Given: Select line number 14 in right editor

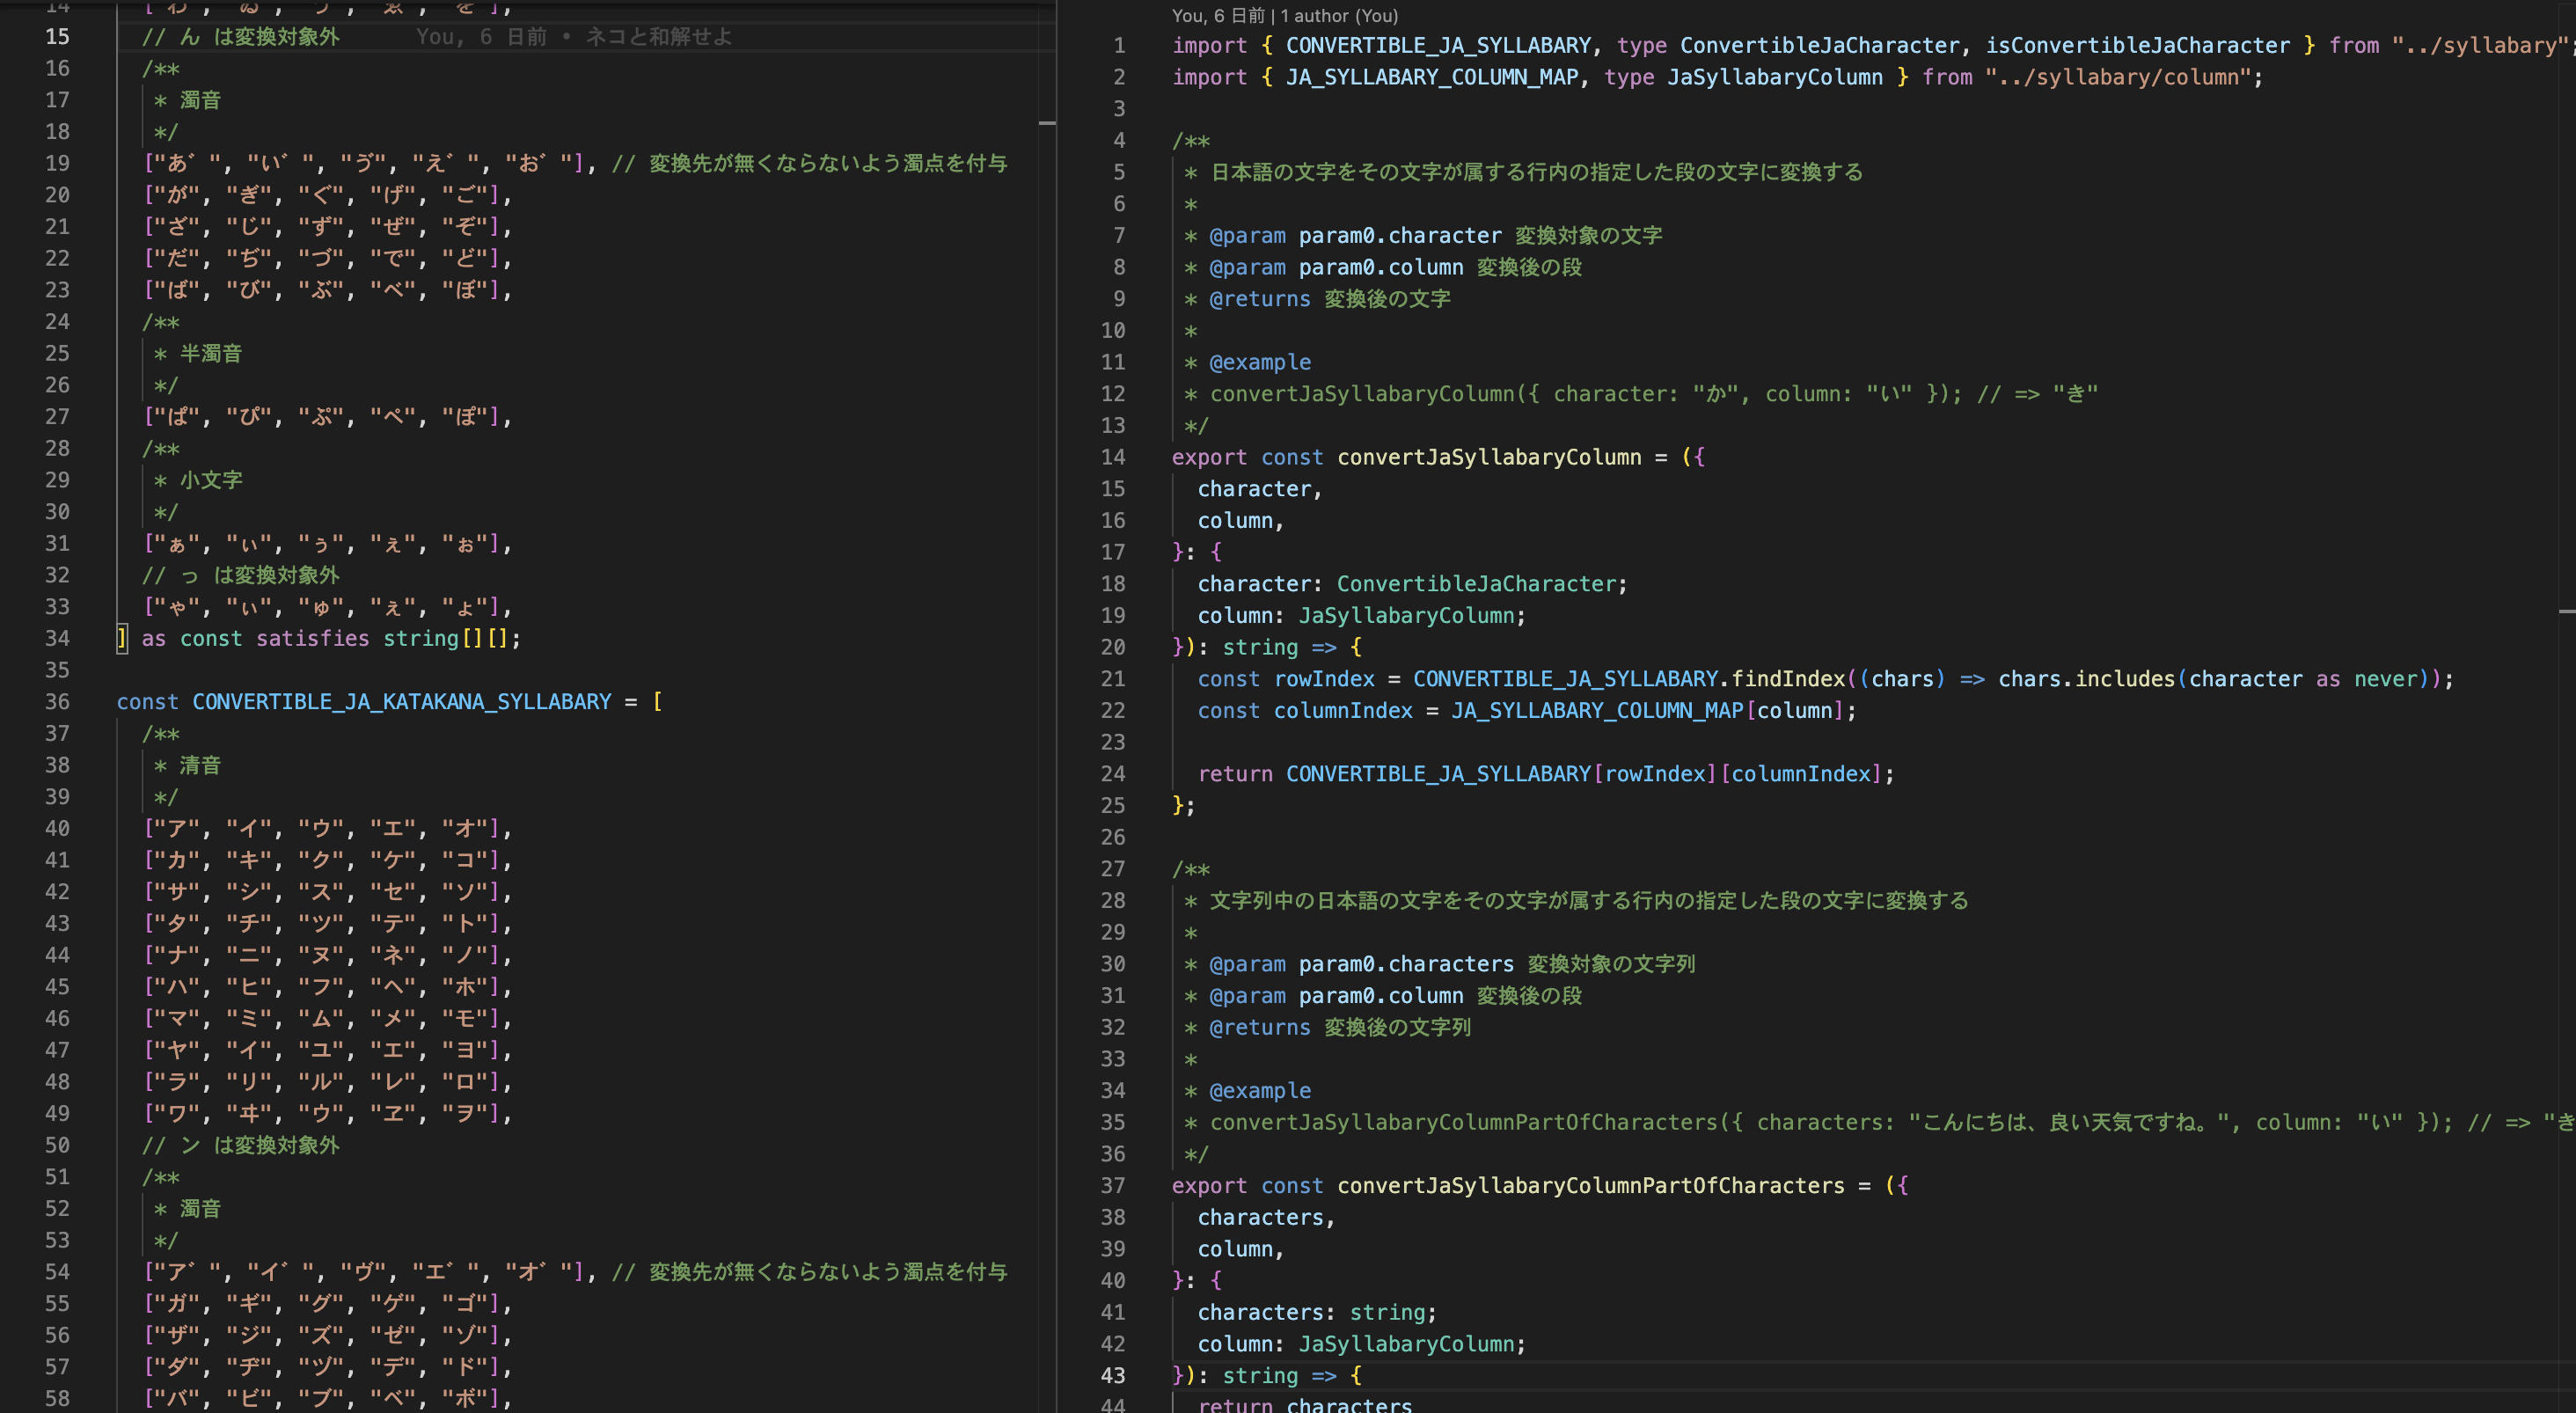Looking at the screenshot, I should pyautogui.click(x=1113, y=457).
